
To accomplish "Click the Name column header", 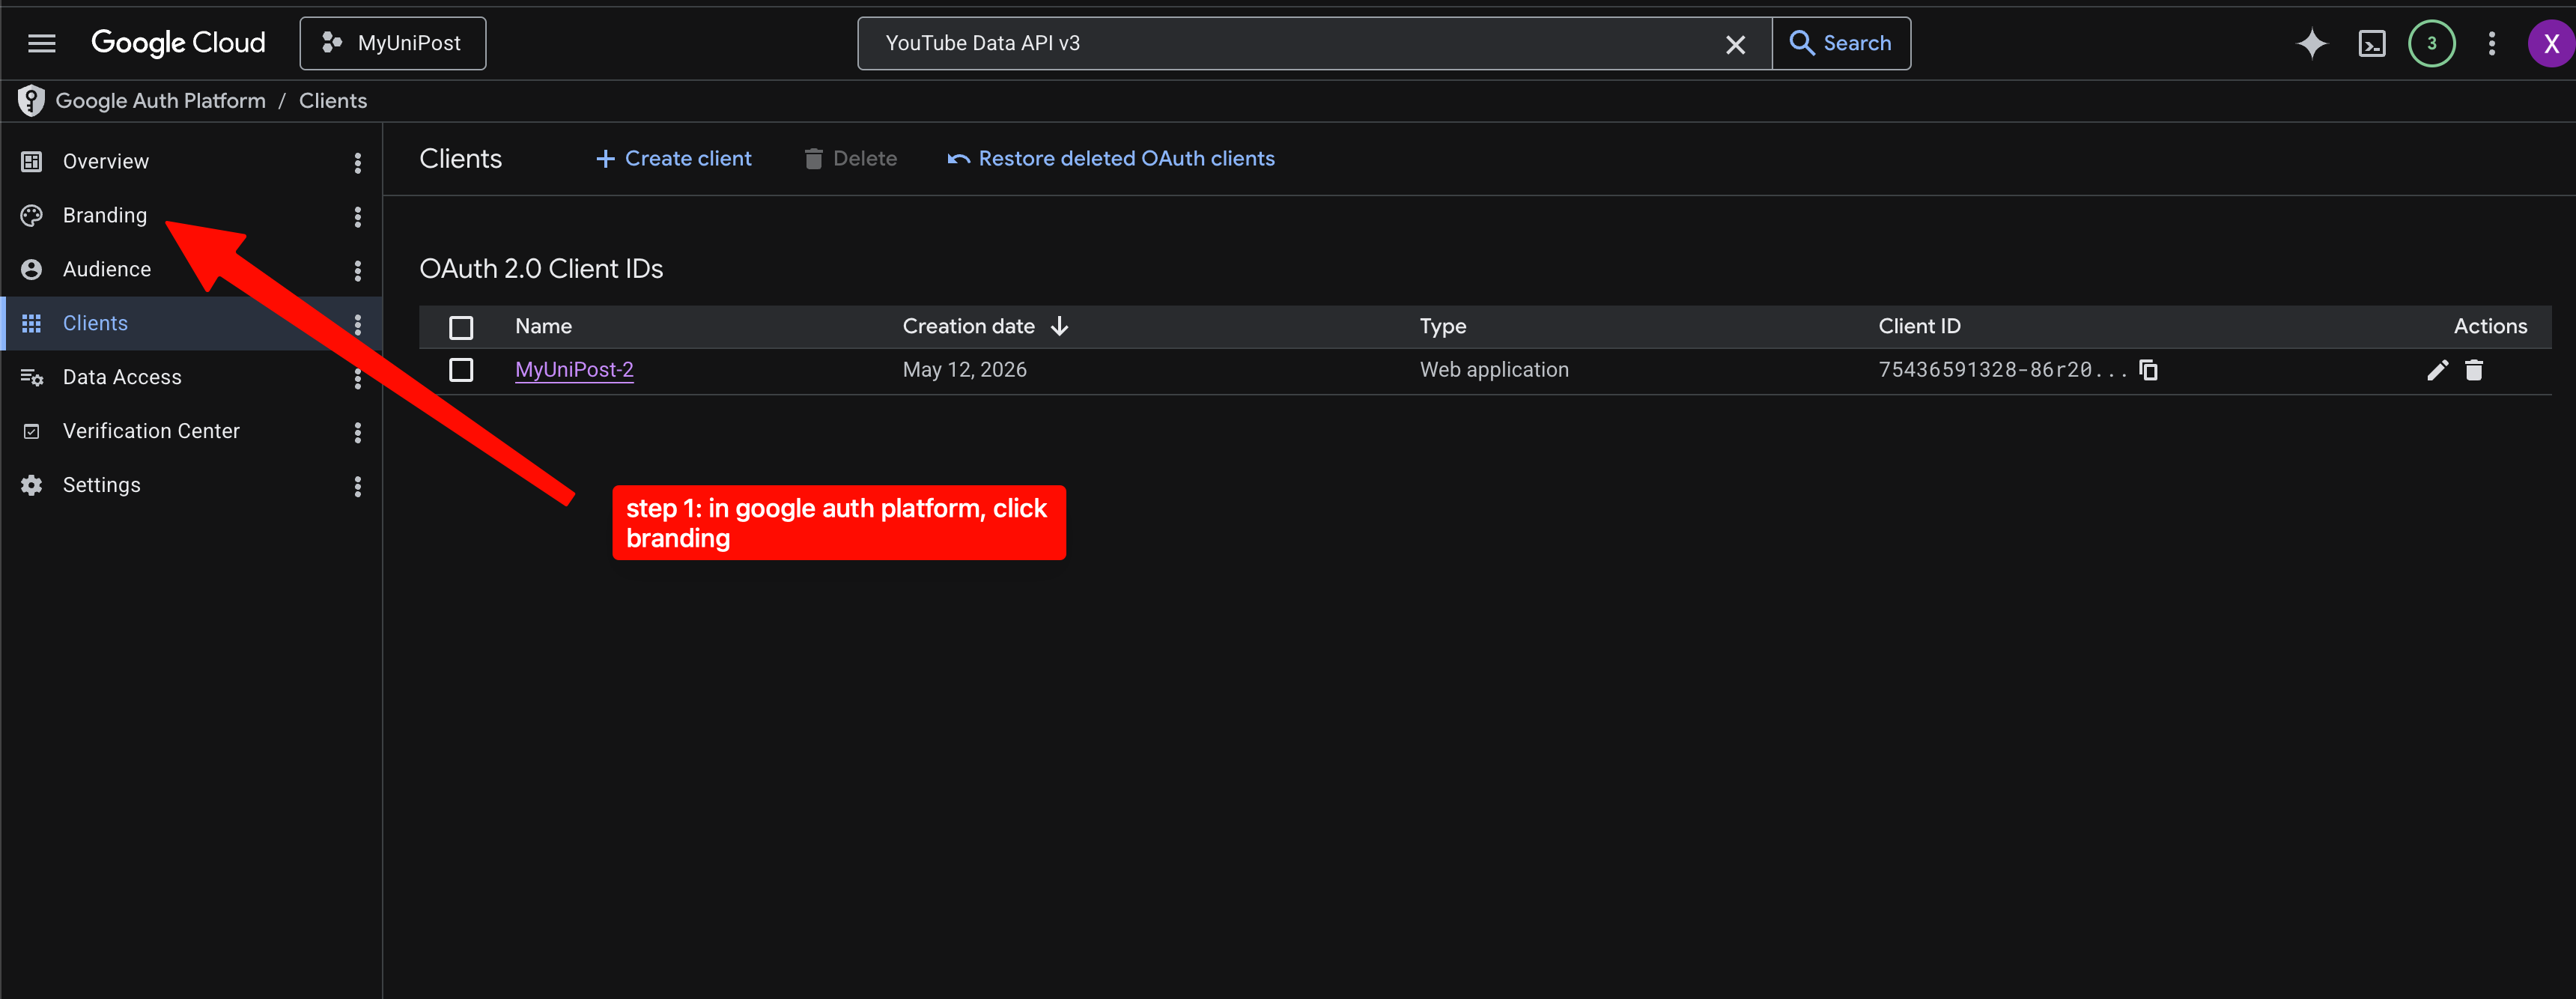I will (543, 326).
